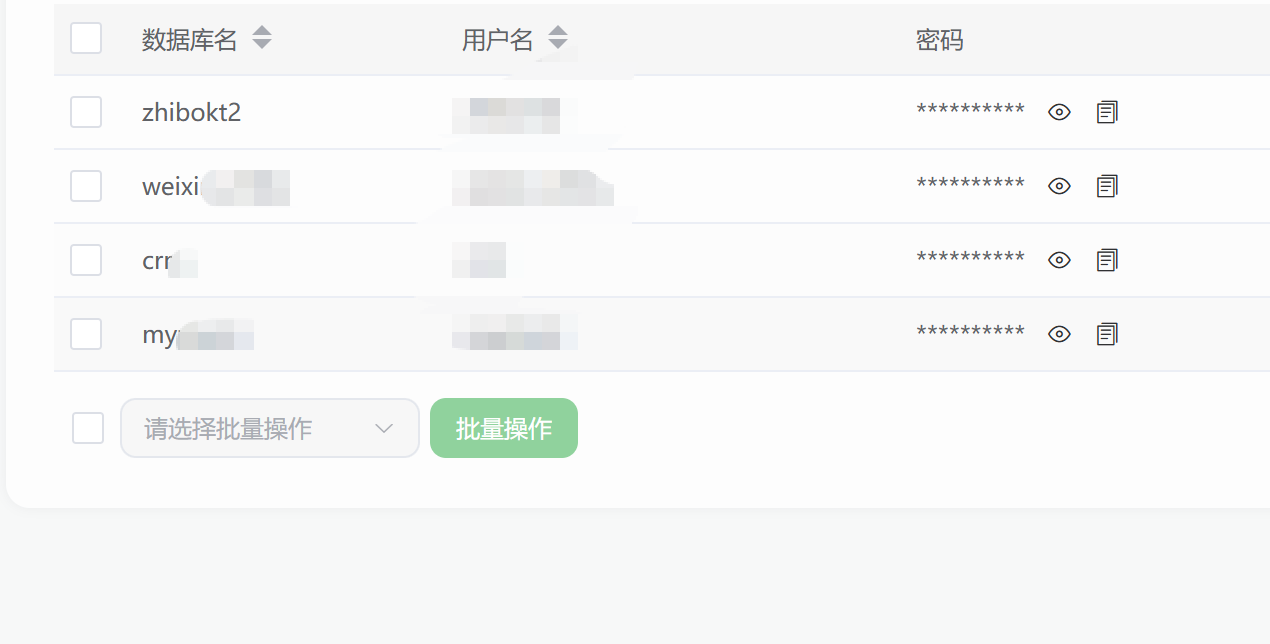1270x644 pixels.
Task: Click the green 批量操作 button
Action: pos(504,428)
